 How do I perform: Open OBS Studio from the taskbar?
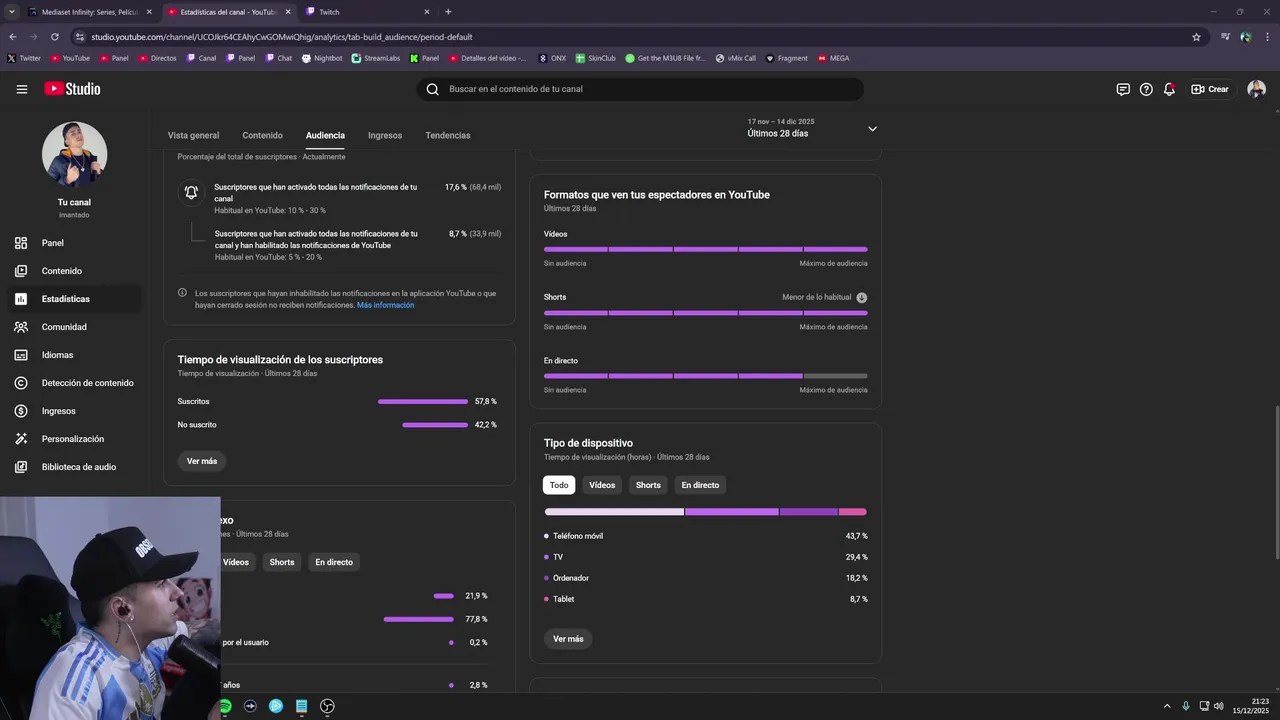coord(327,706)
